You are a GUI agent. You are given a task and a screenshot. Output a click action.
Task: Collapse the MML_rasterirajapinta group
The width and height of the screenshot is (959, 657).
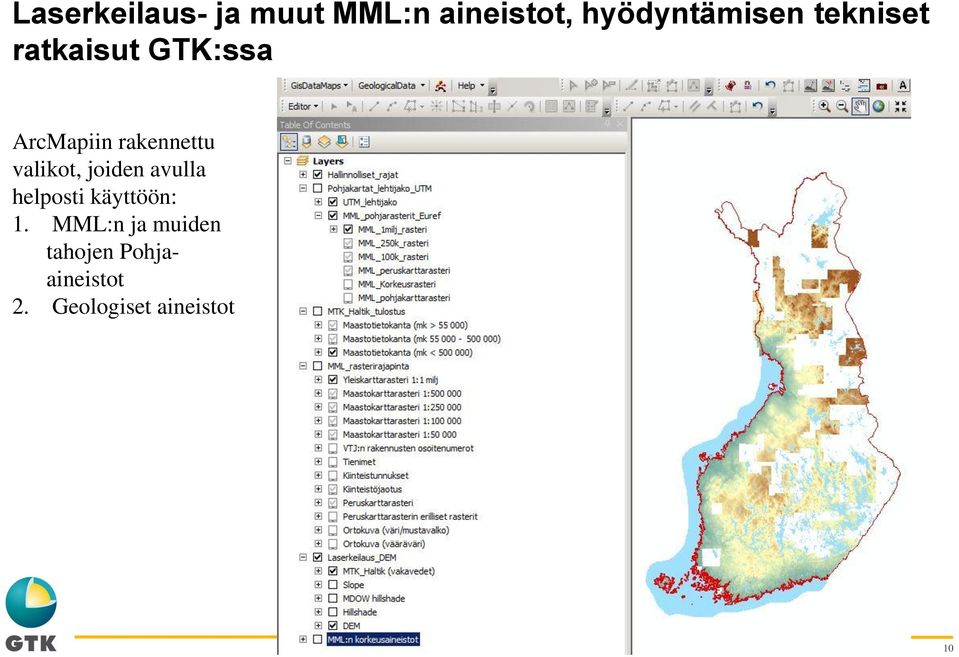coord(303,366)
